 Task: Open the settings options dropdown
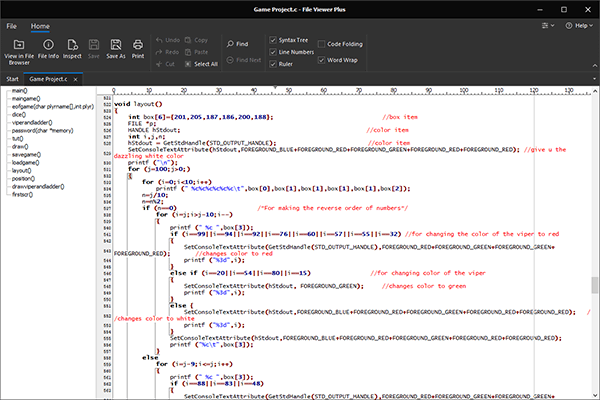pyautogui.click(x=548, y=26)
